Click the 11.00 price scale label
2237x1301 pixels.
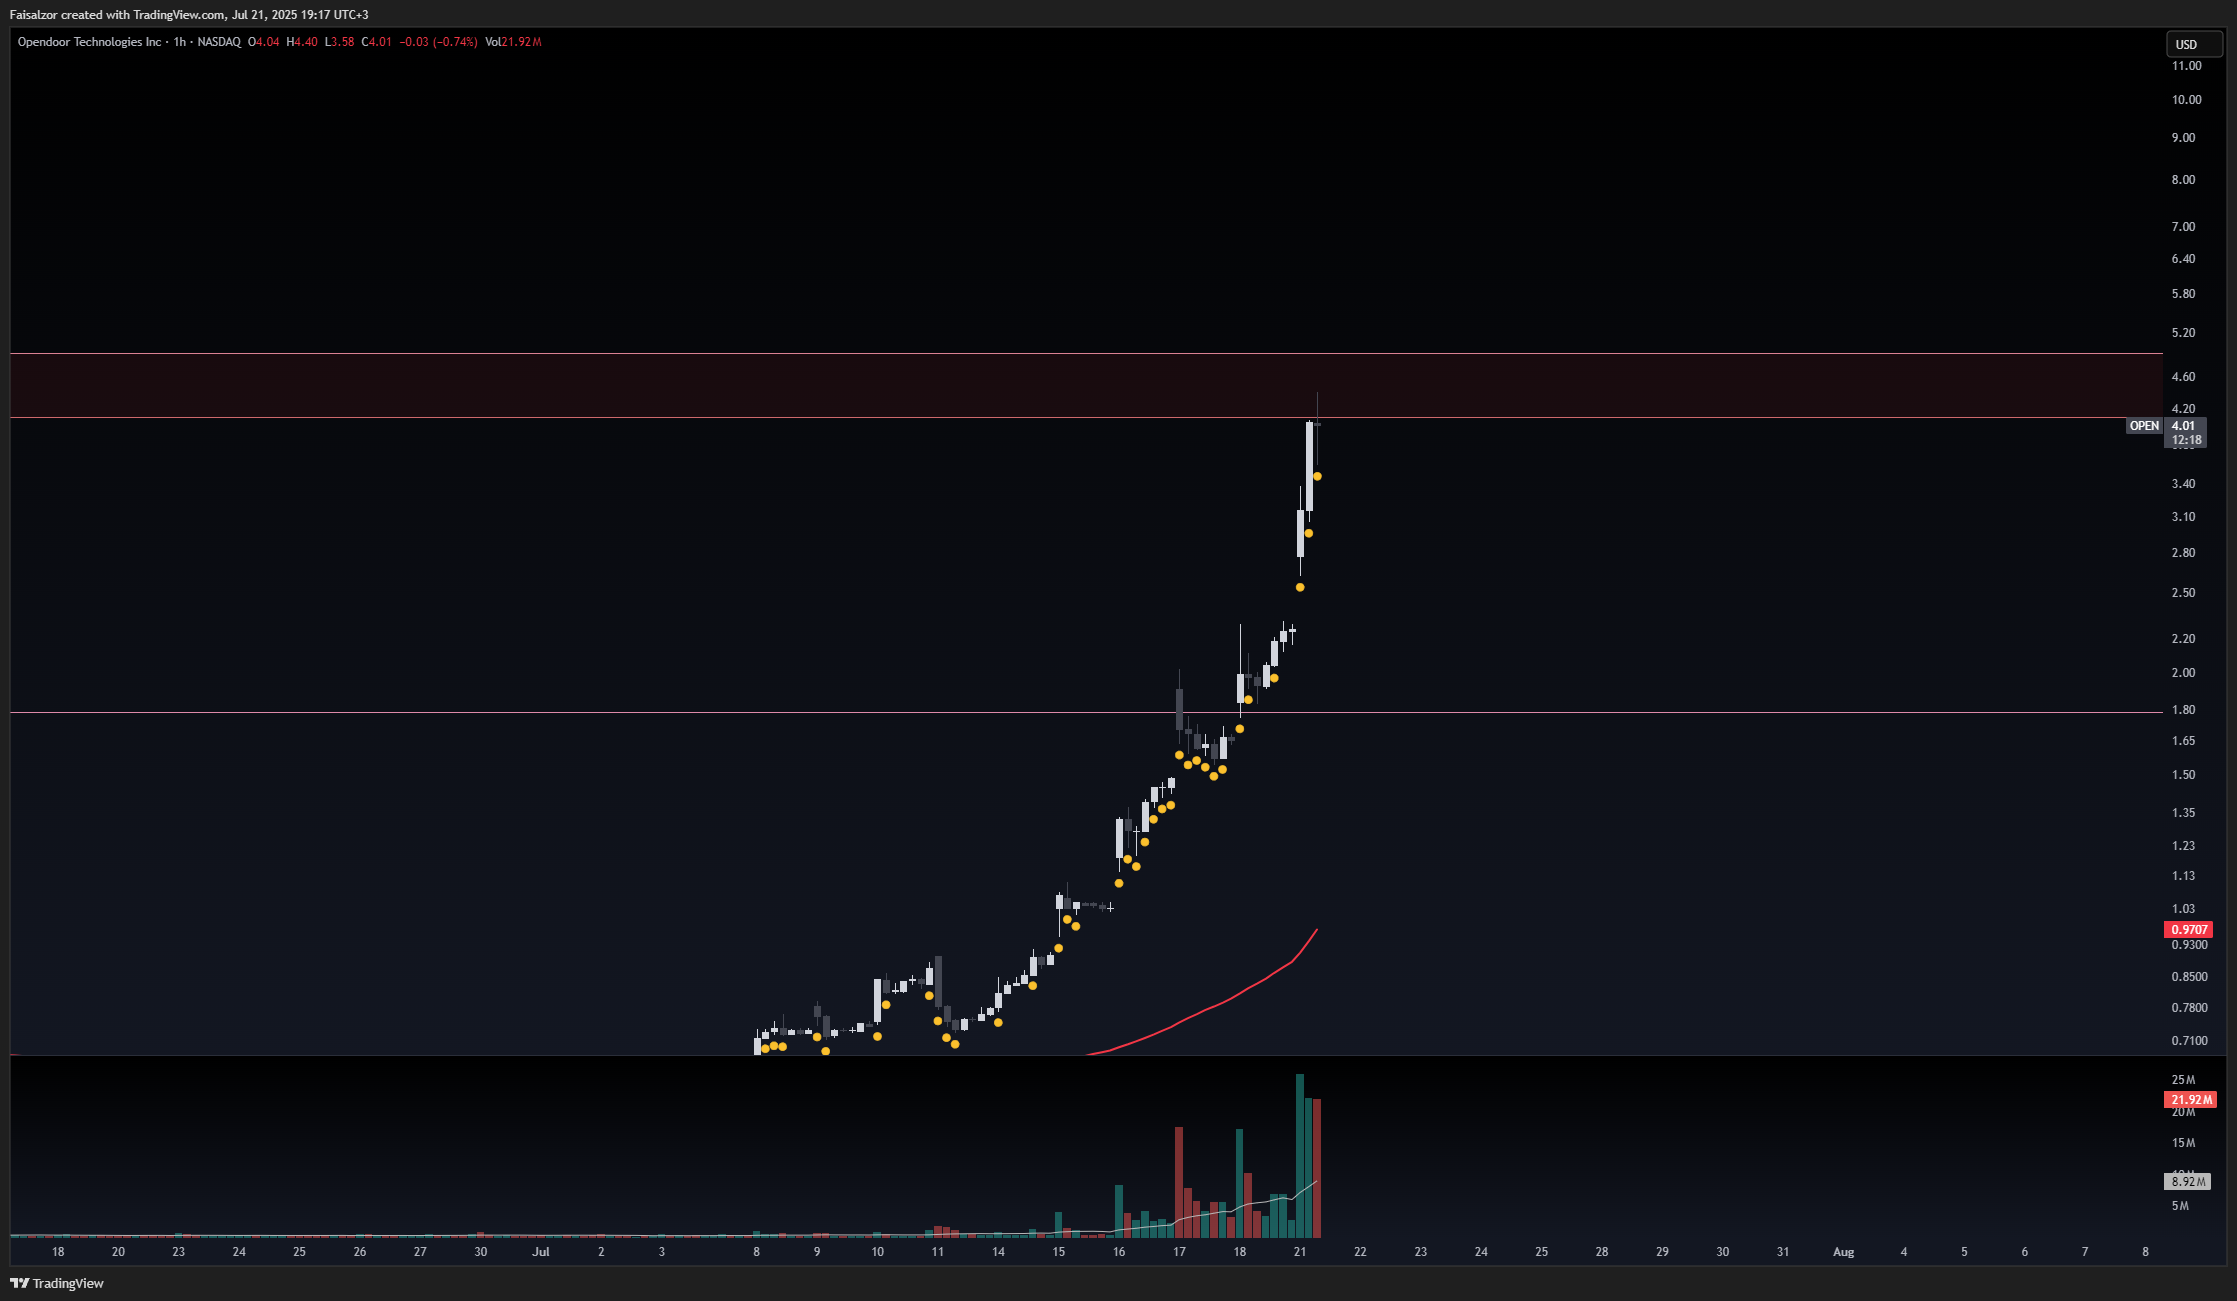[2186, 66]
